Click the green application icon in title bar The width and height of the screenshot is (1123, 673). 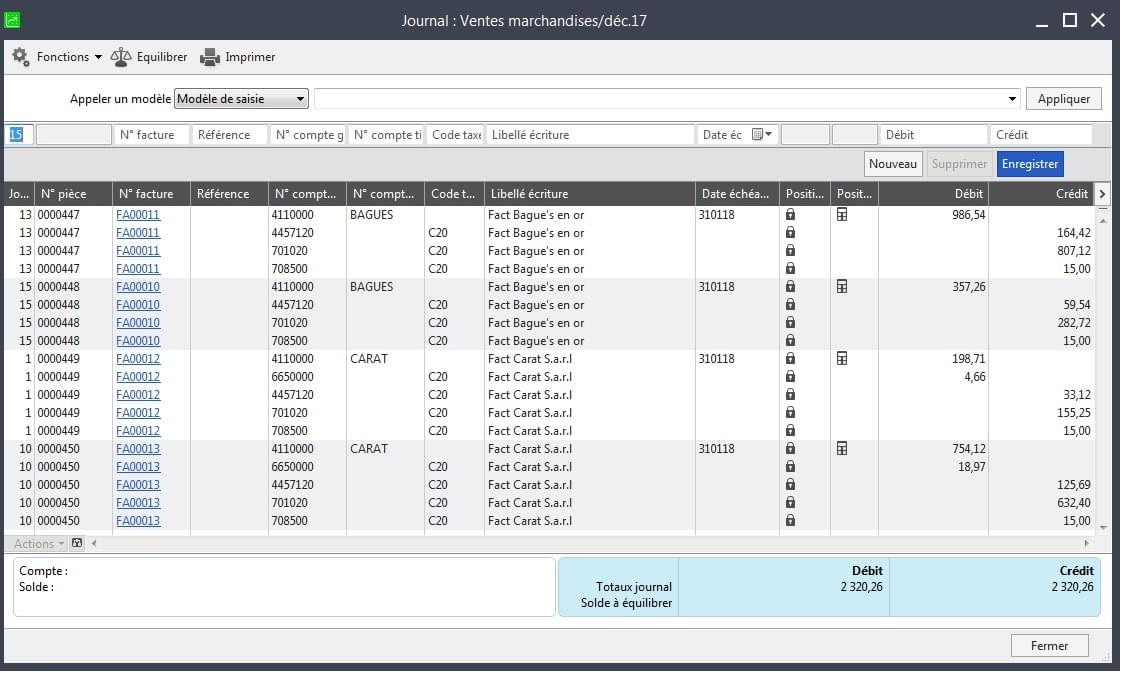12,20
